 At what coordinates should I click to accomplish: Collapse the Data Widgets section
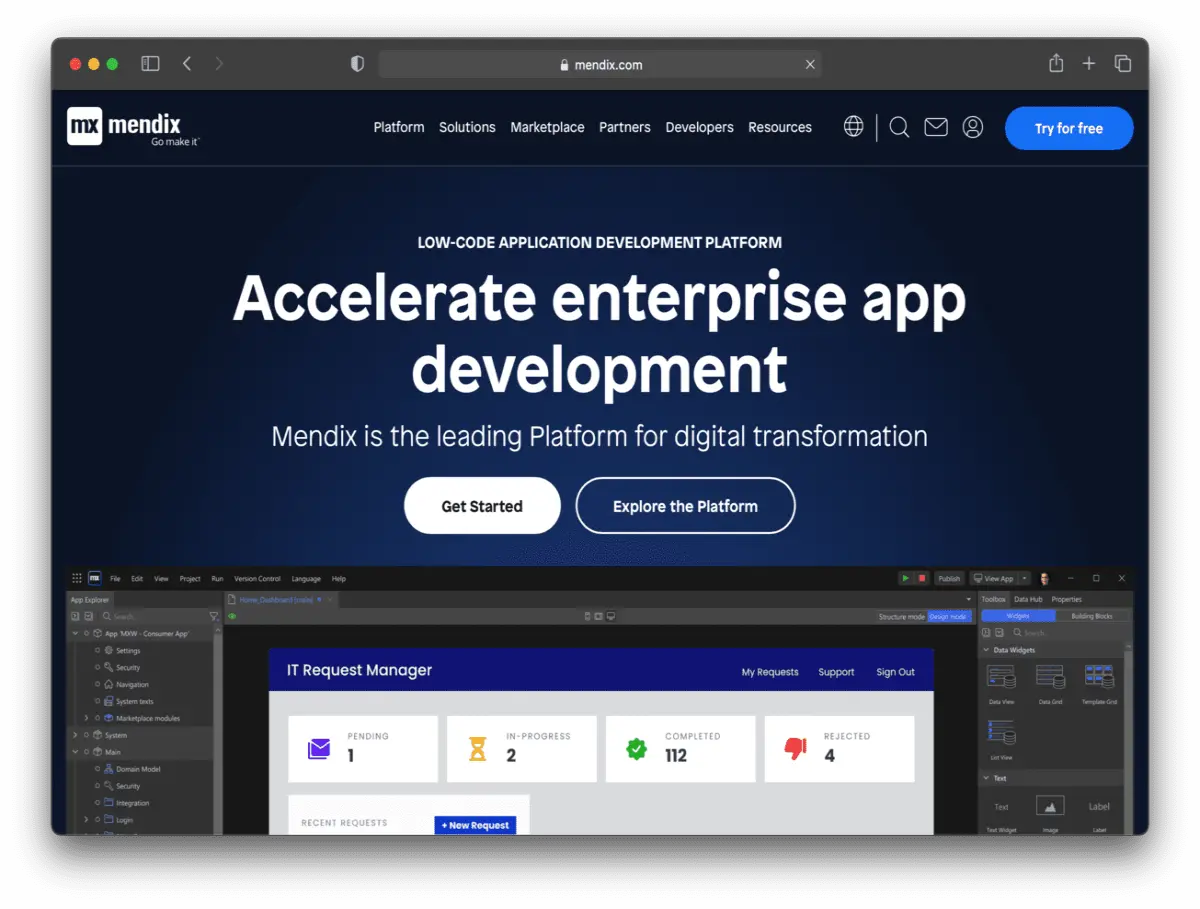[986, 650]
